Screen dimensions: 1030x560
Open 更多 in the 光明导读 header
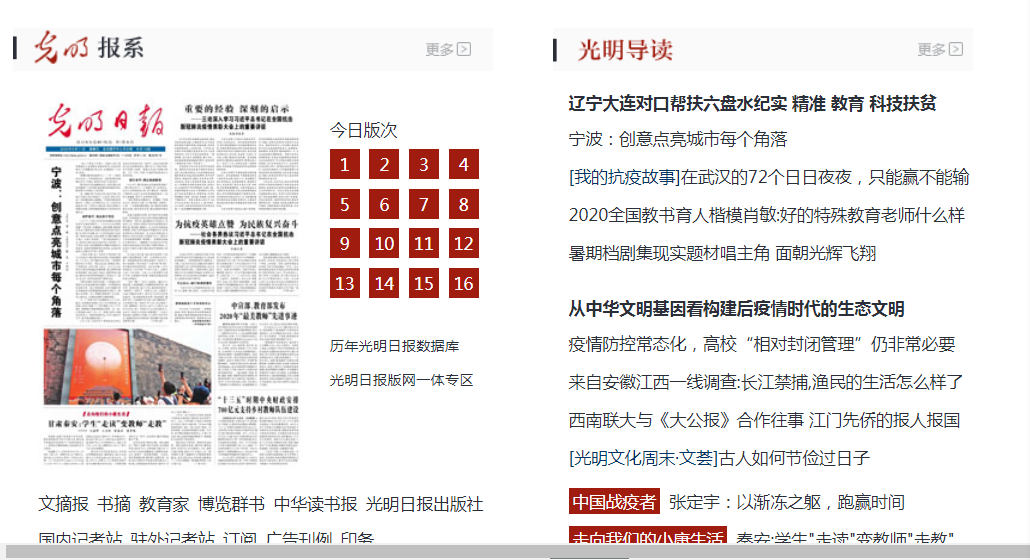coord(939,49)
